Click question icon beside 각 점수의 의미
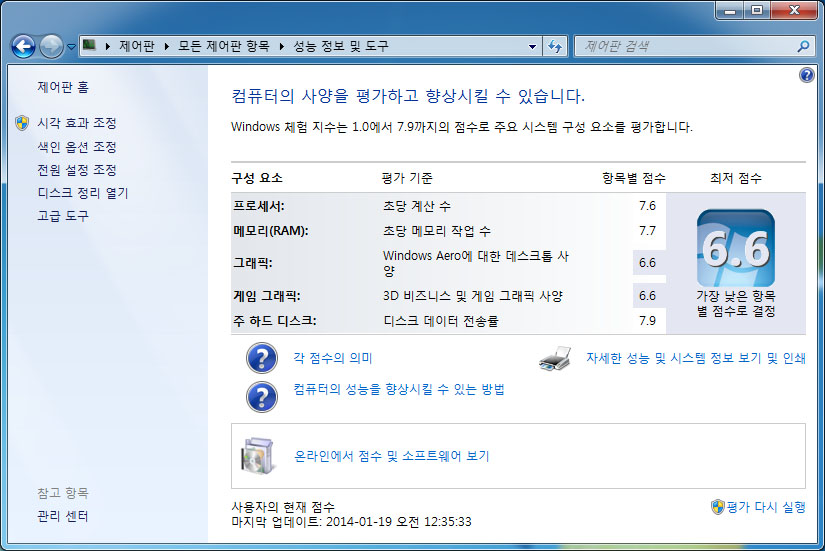This screenshot has height=551, width=825. 262,358
